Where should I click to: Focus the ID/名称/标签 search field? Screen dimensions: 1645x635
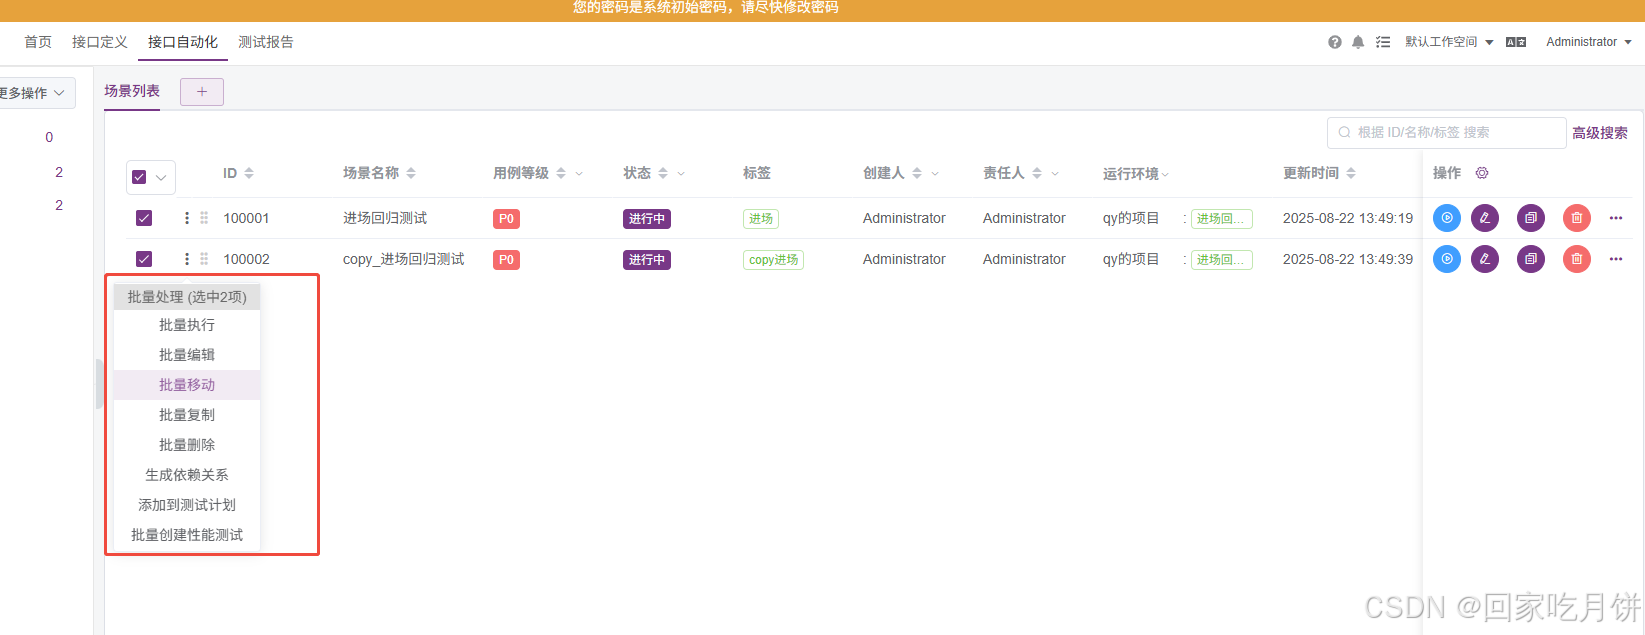pyautogui.click(x=1446, y=133)
